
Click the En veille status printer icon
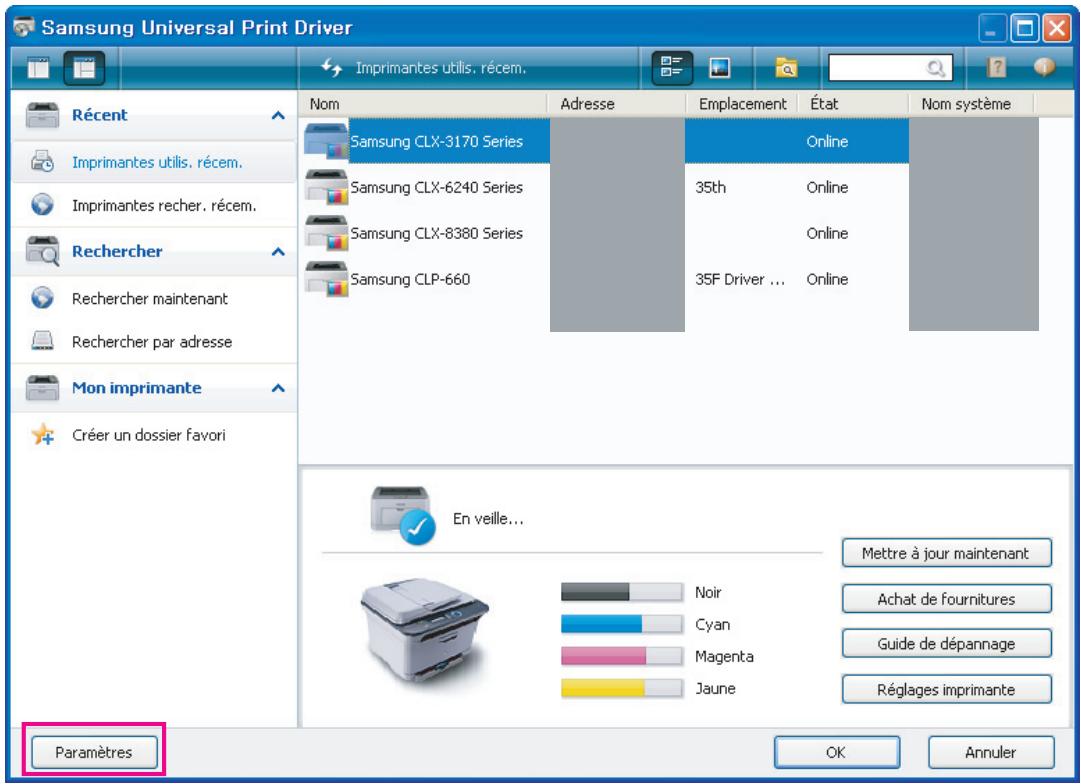(403, 514)
